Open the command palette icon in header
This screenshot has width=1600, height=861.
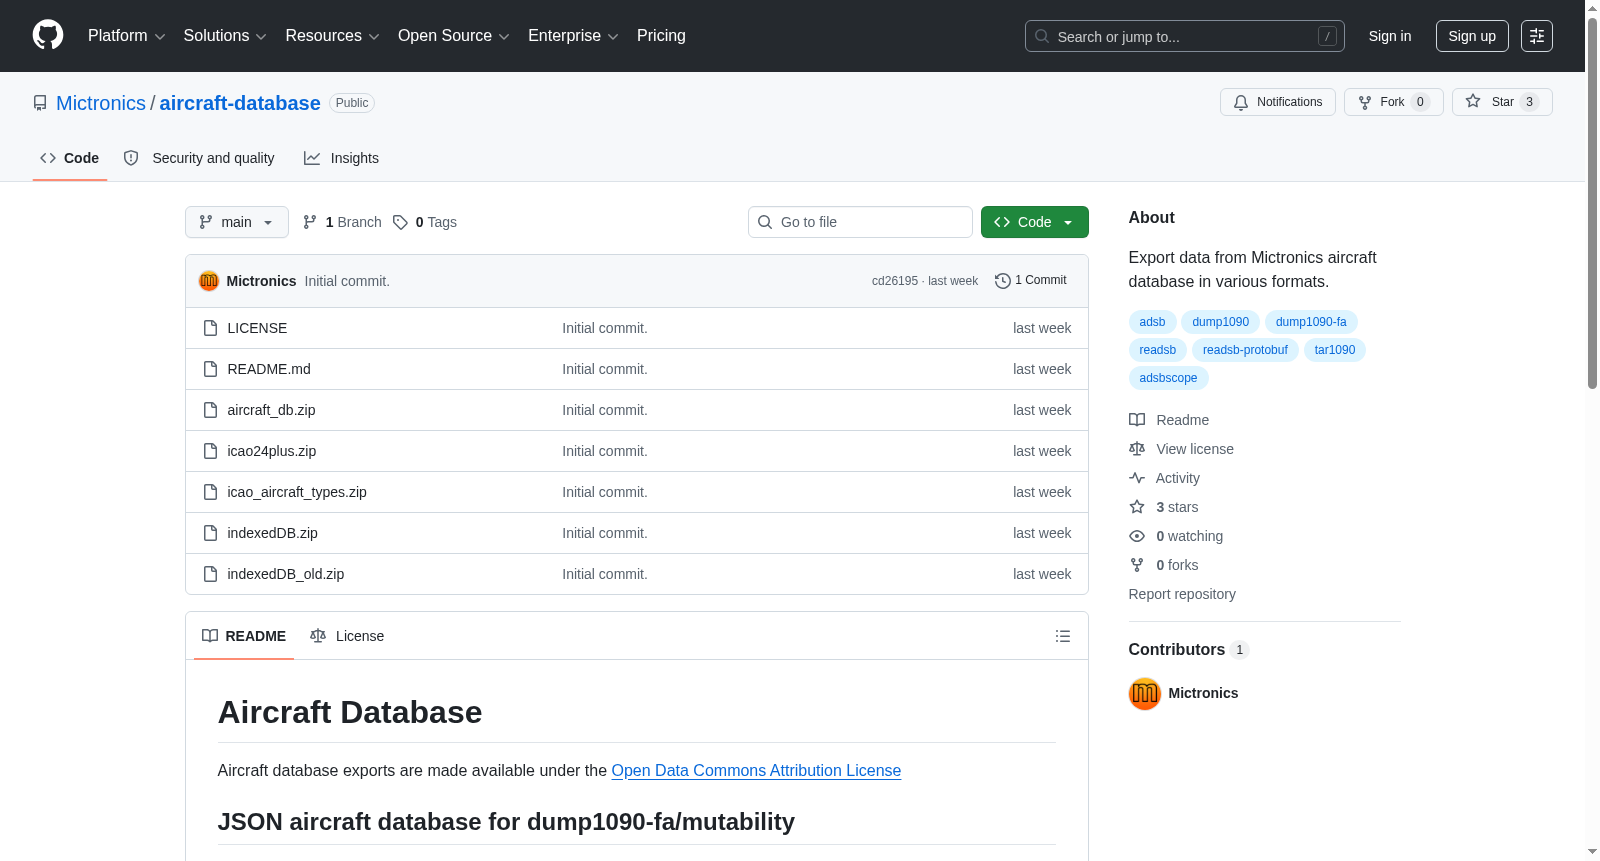1536,36
